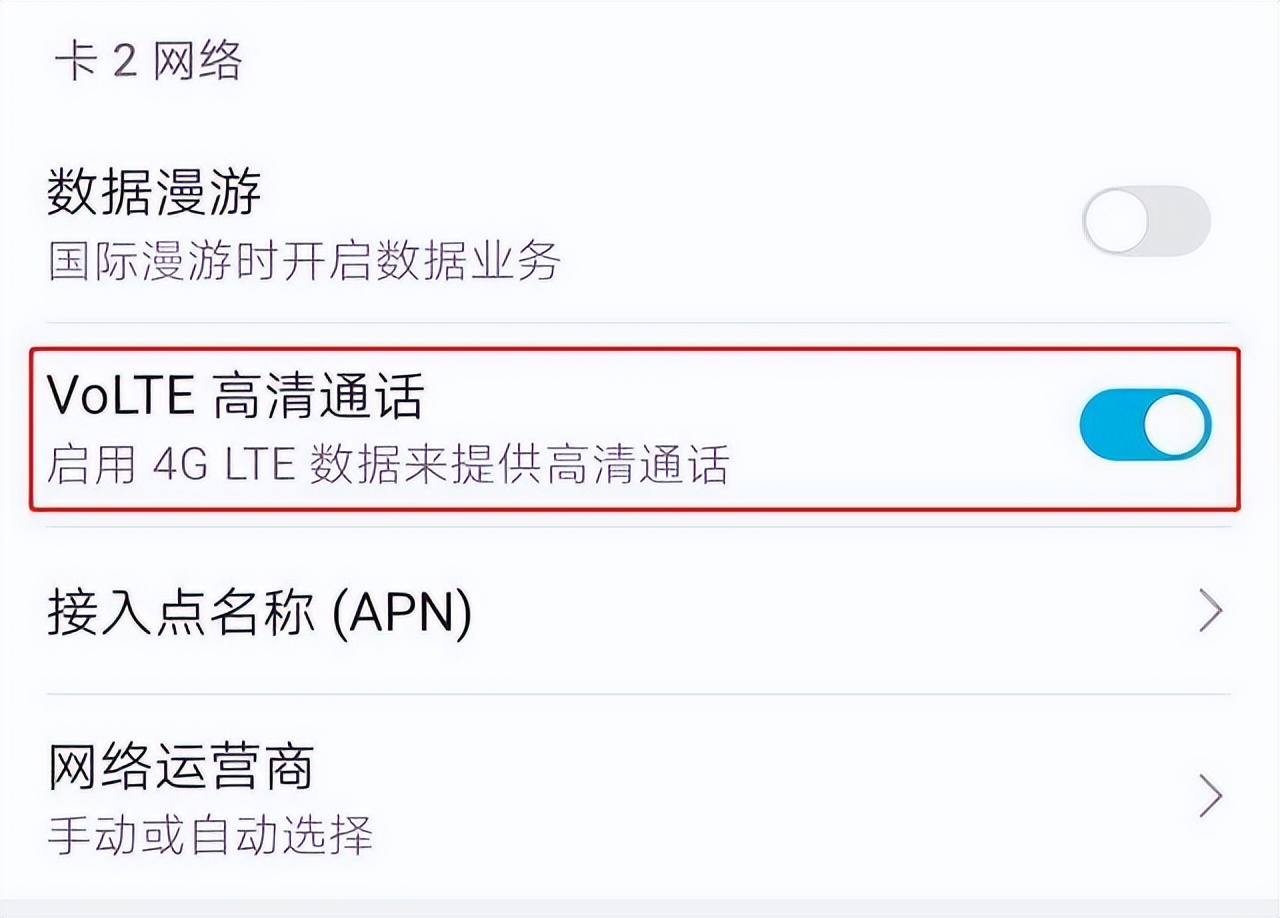Tap the blue VoLTE toggle knob
Viewport: 1280px width, 918px height.
1178,424
